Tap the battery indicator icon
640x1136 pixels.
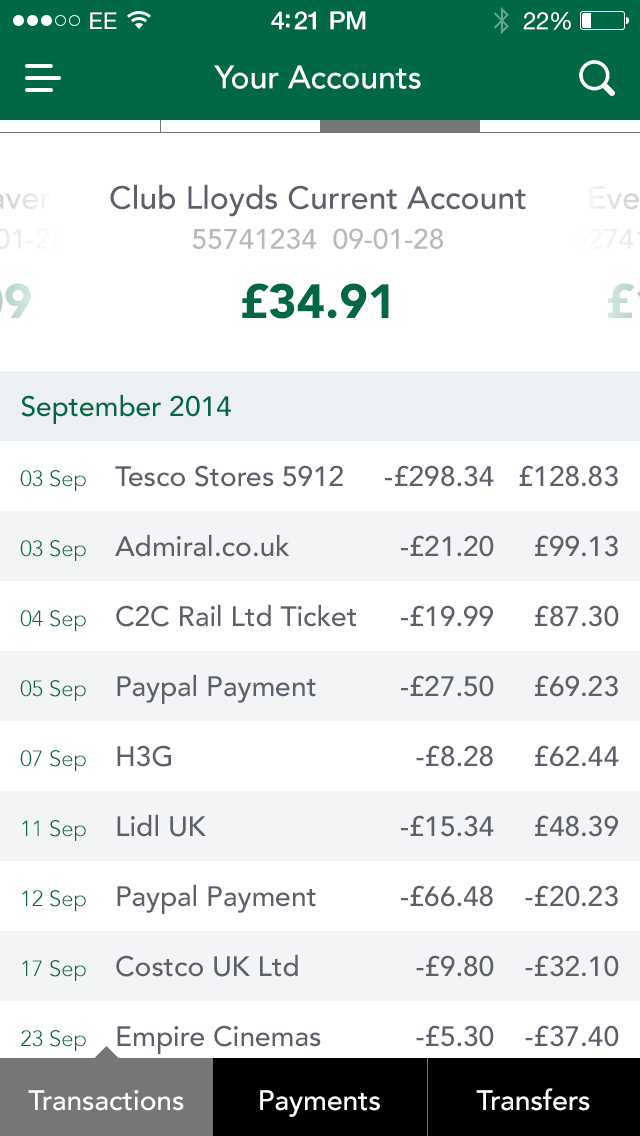click(601, 21)
